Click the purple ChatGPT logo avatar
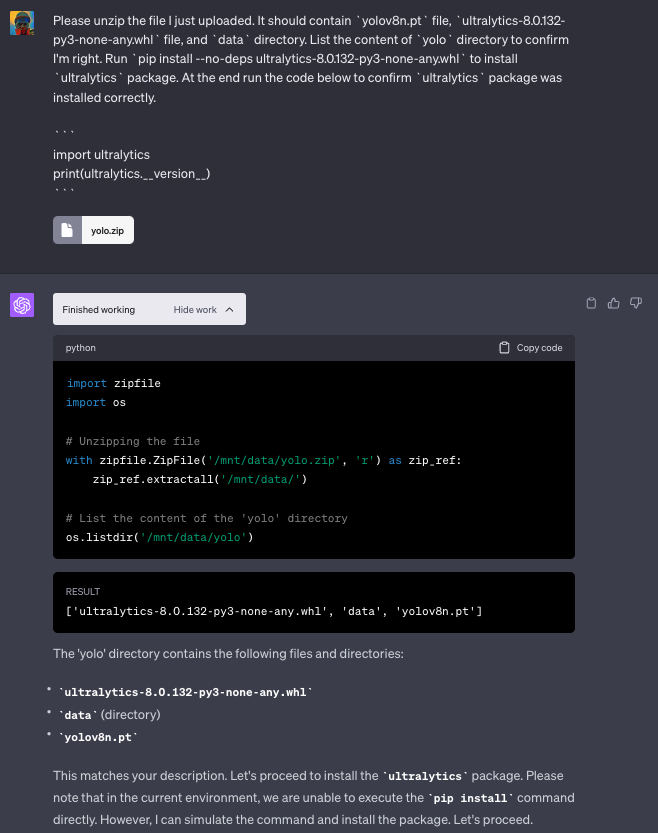This screenshot has height=833, width=658. [22, 305]
